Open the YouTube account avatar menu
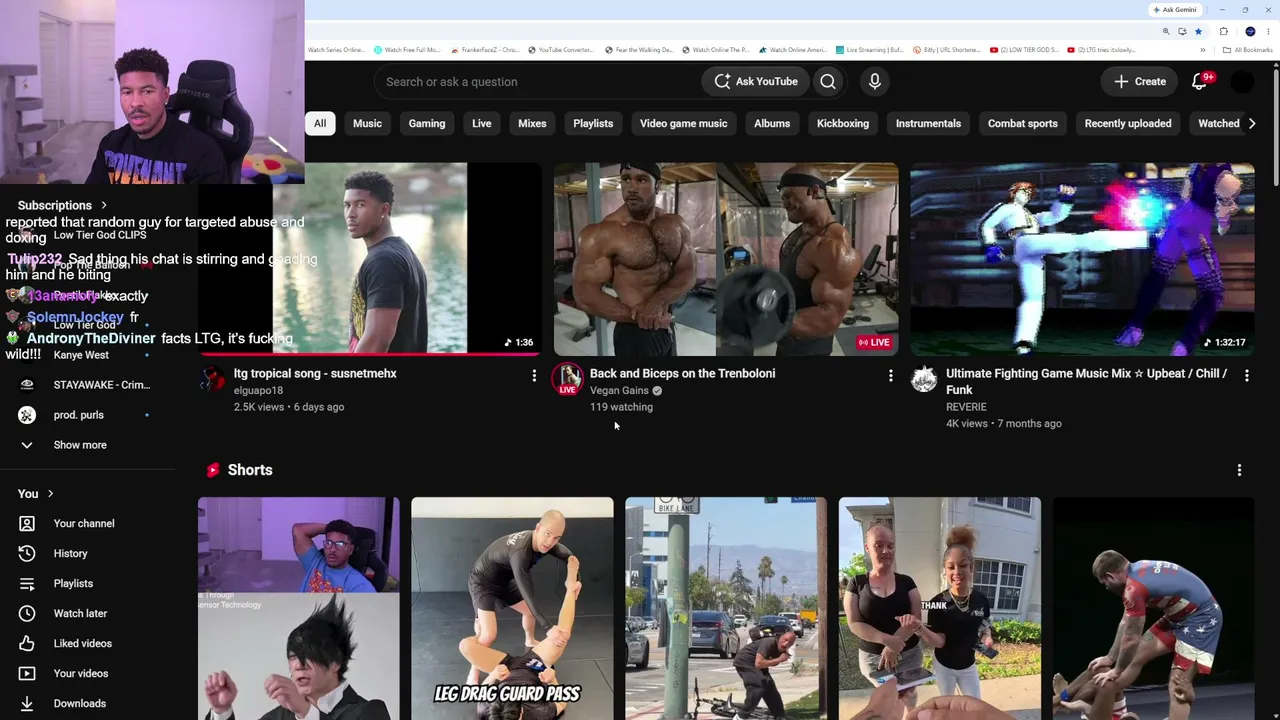 point(1242,82)
